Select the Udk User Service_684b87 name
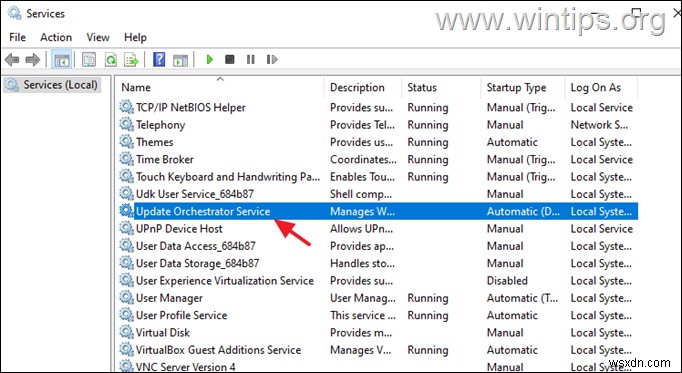This screenshot has width=682, height=373. click(x=194, y=194)
